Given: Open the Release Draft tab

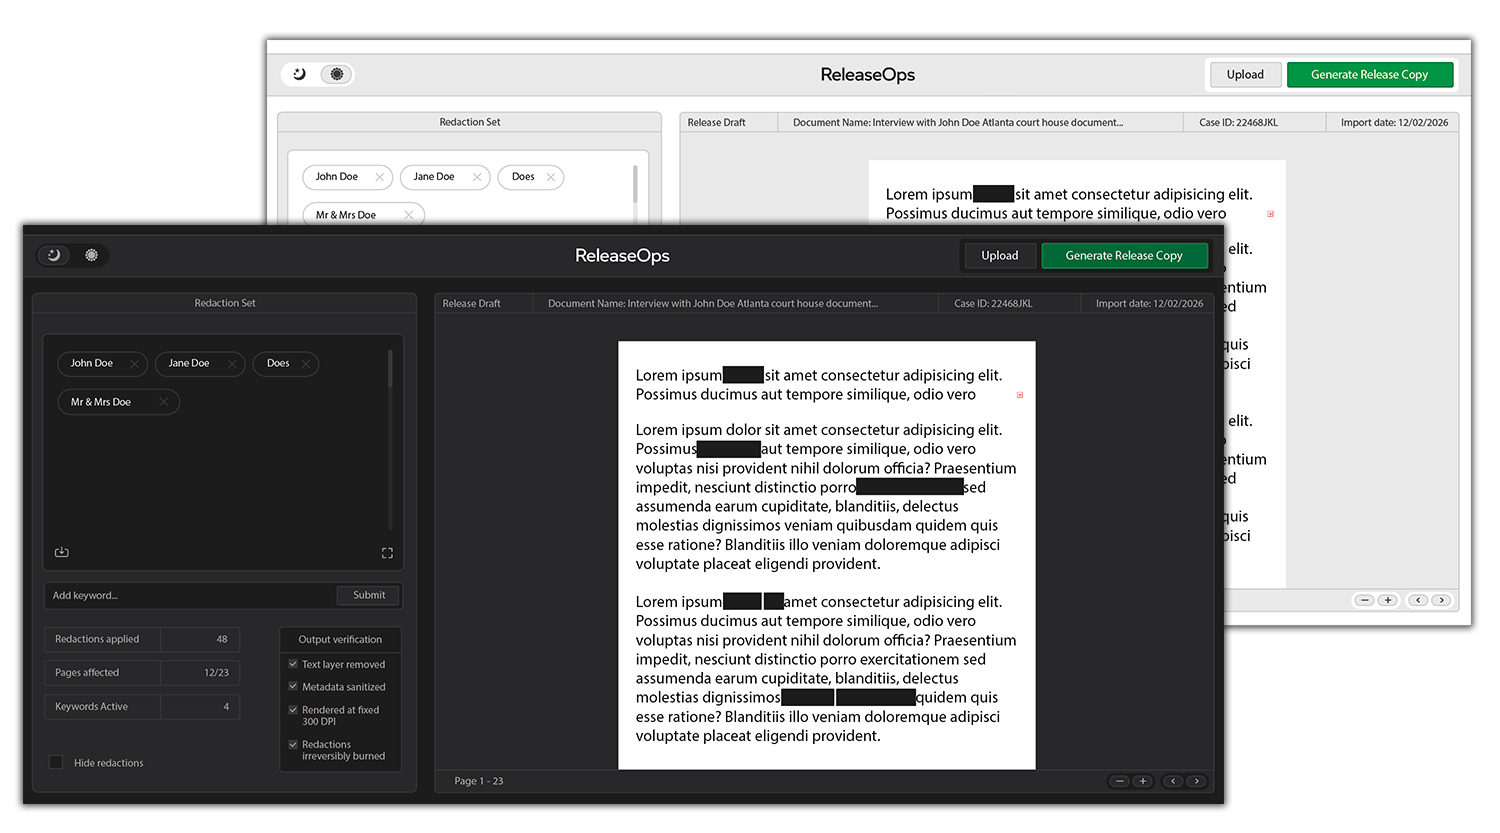Looking at the screenshot, I should [484, 302].
